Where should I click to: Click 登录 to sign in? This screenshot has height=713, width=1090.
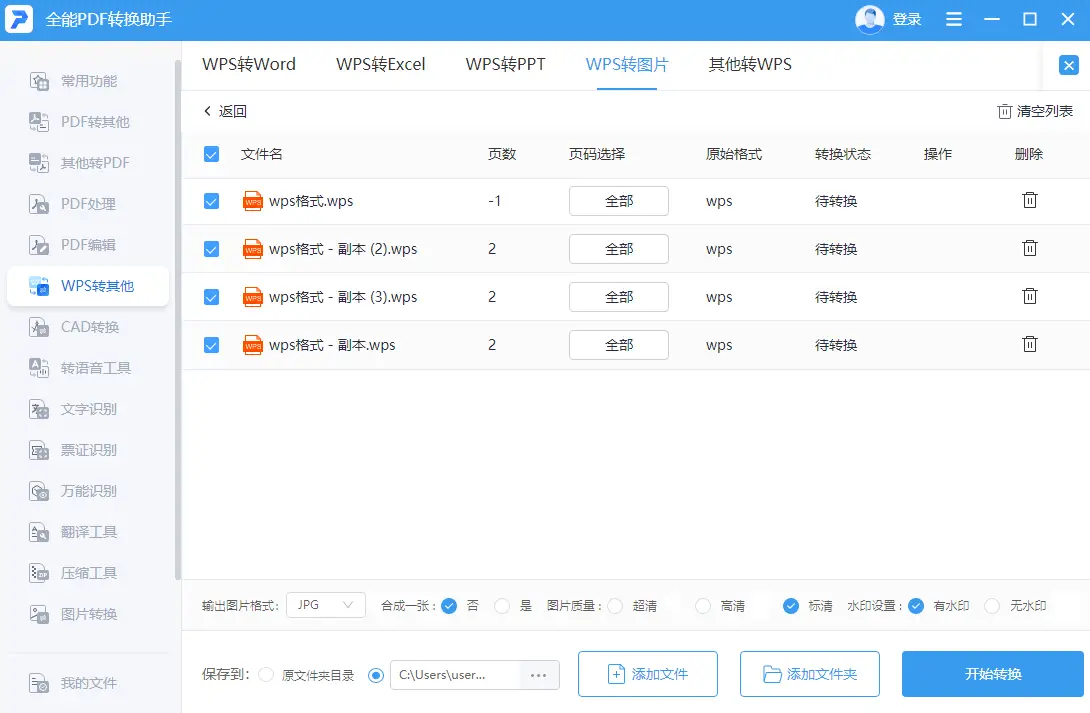[x=907, y=19]
